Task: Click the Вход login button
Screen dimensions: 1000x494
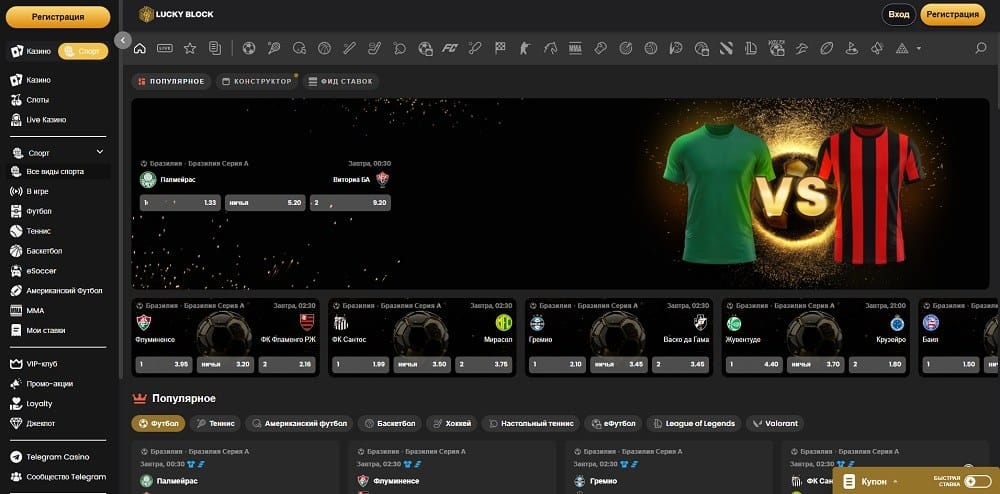Action: click(899, 15)
